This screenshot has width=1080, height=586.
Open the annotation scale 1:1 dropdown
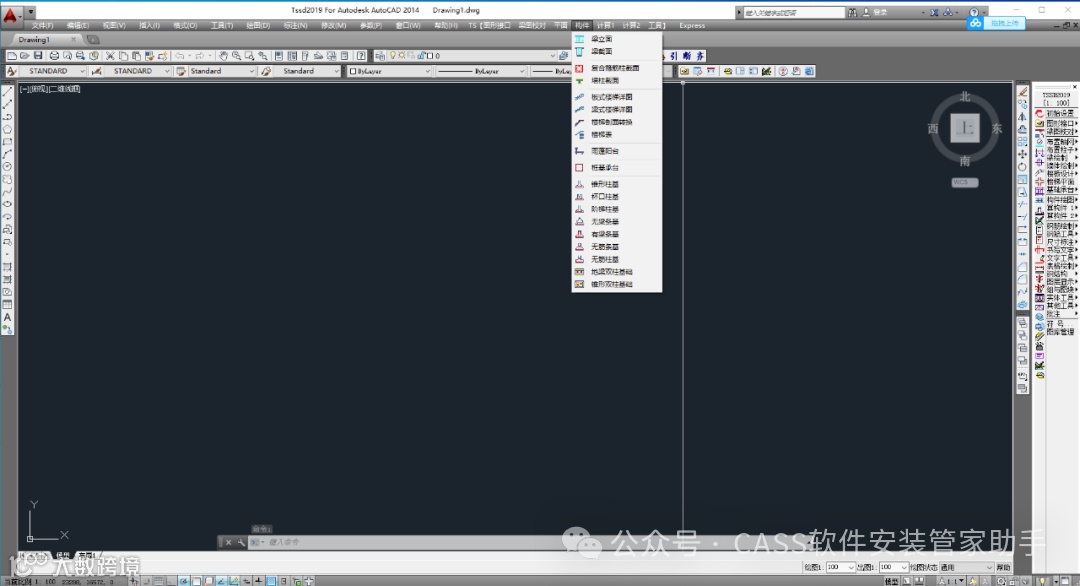tap(953, 581)
